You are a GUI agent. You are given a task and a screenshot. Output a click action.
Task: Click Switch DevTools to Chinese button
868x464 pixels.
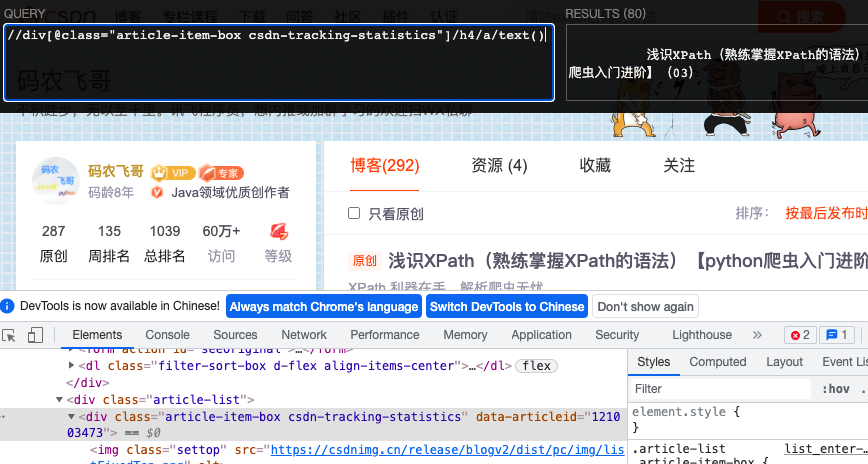point(507,306)
